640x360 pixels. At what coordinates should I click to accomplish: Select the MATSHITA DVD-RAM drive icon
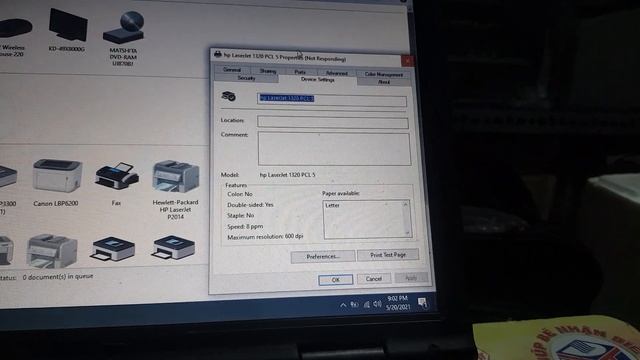(x=124, y=27)
